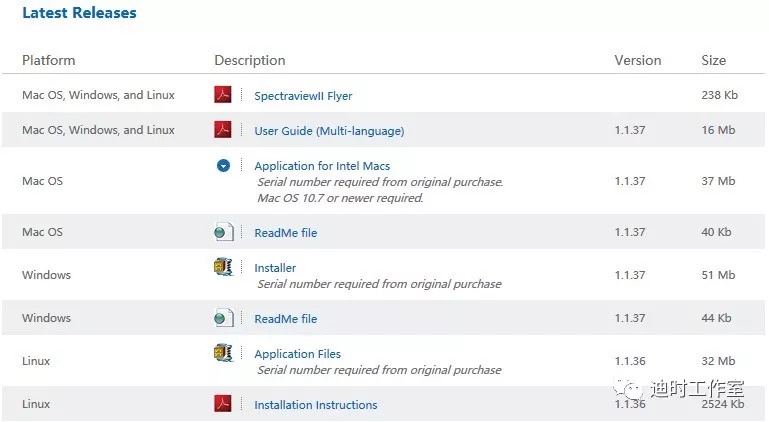Click the Mac OS ReadMe file document icon
Image resolution: width=769 pixels, height=422 pixels.
[223, 233]
